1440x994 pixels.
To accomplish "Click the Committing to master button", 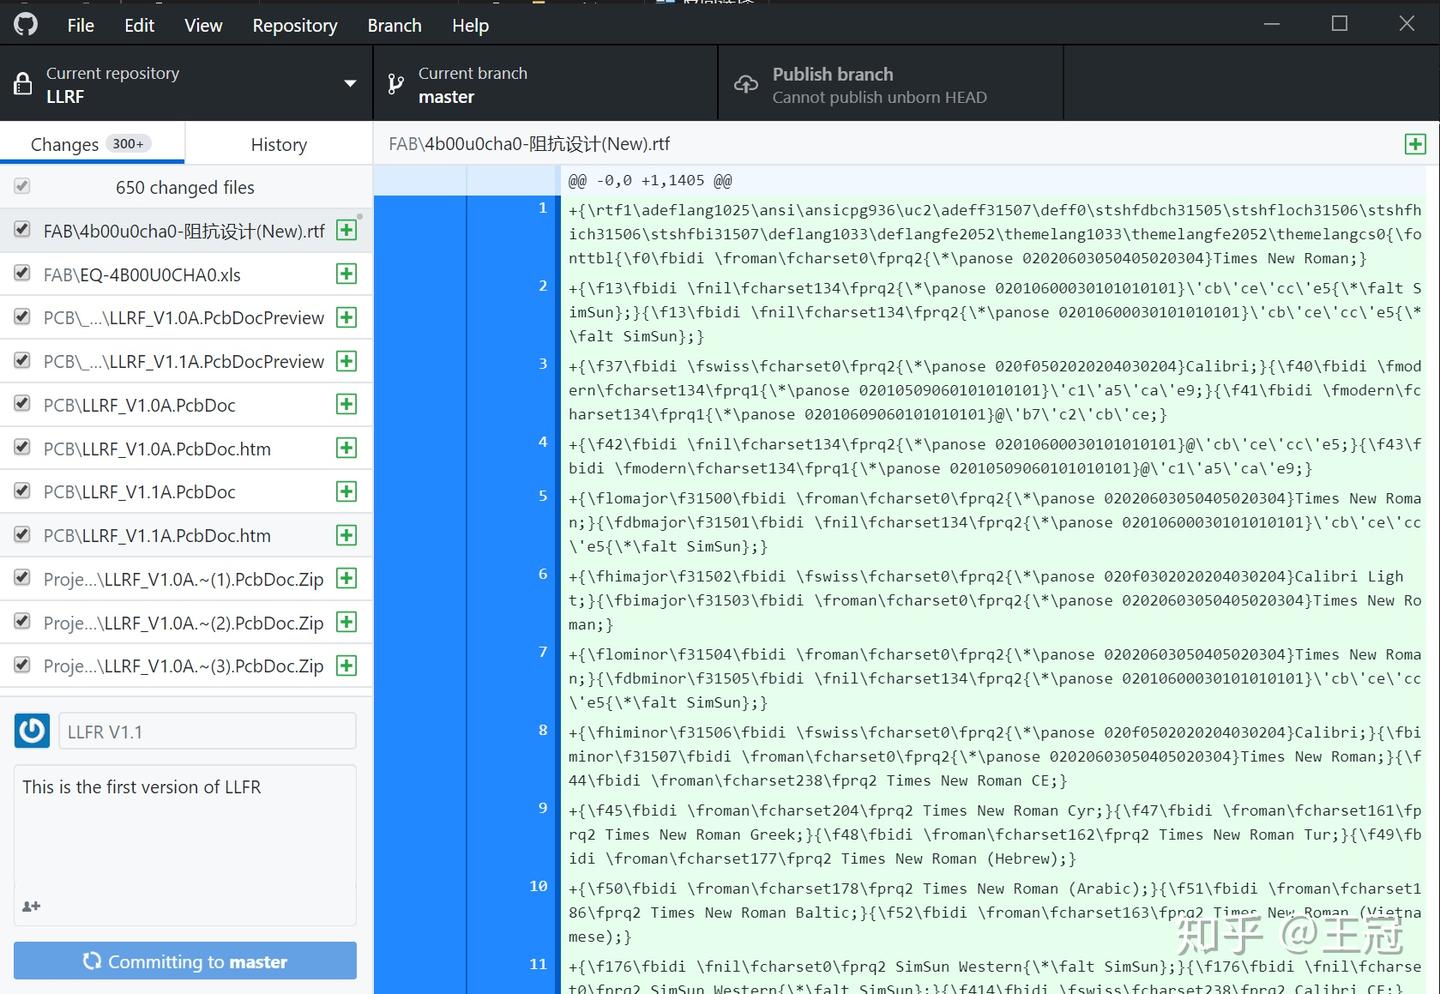I will (x=185, y=960).
